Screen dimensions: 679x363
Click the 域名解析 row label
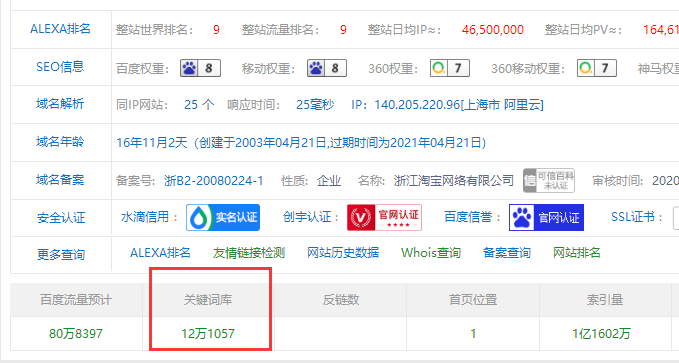tap(60, 104)
